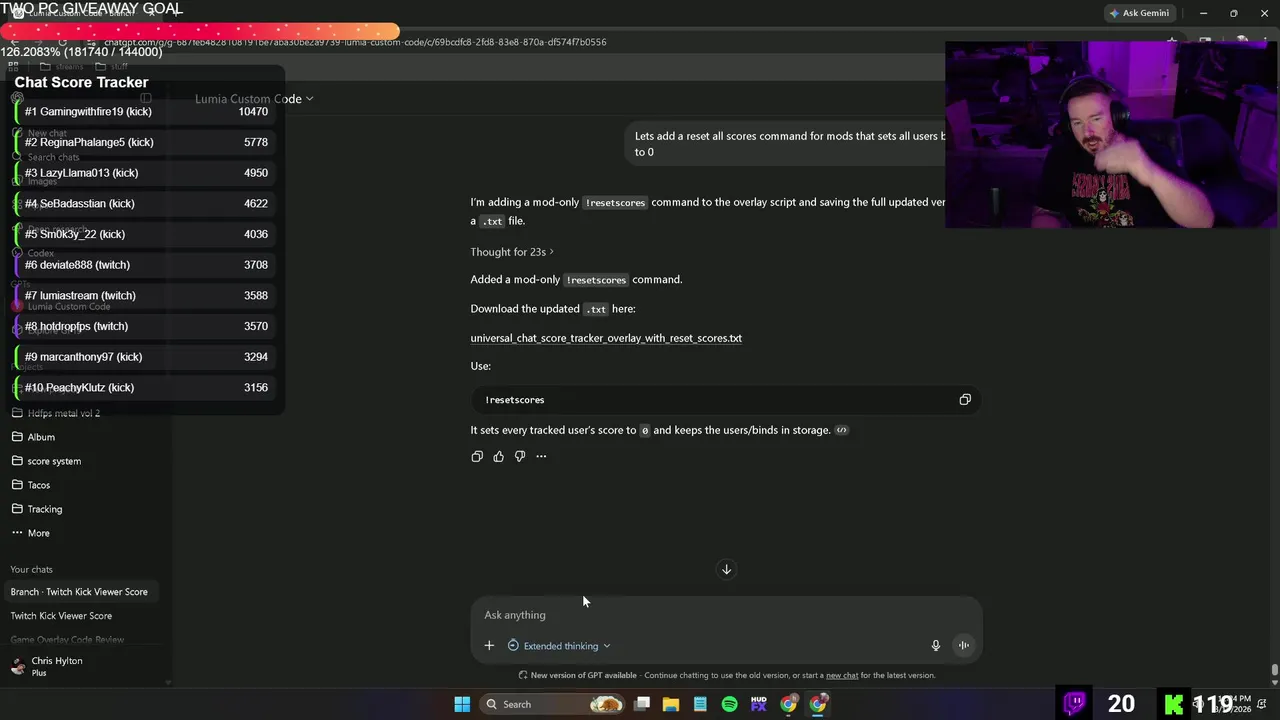
Task: Open more actions ellipsis under the response
Action: [x=541, y=456]
